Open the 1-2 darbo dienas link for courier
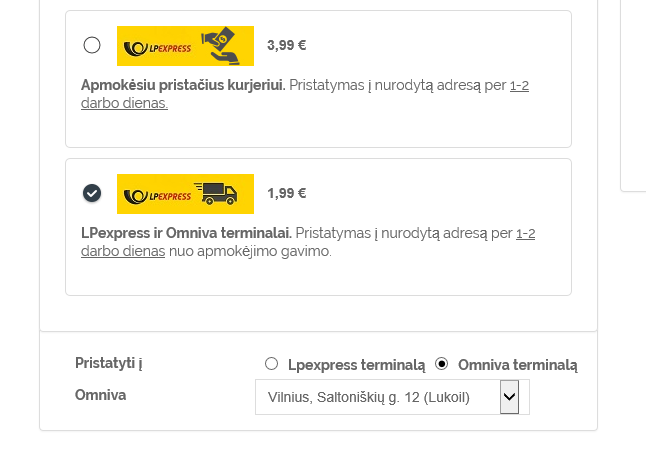 coord(519,86)
